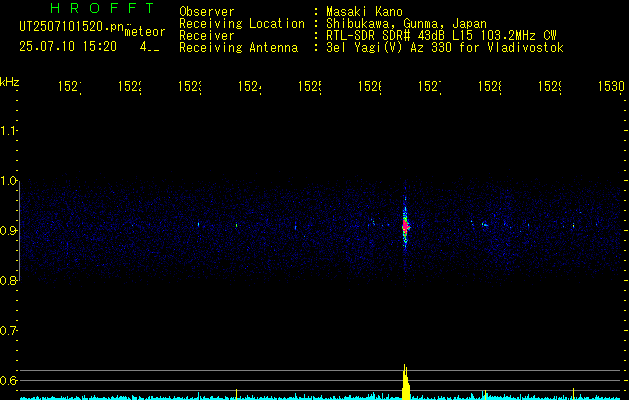Click the Observer label
This screenshot has height=400, width=629.
[x=207, y=12]
